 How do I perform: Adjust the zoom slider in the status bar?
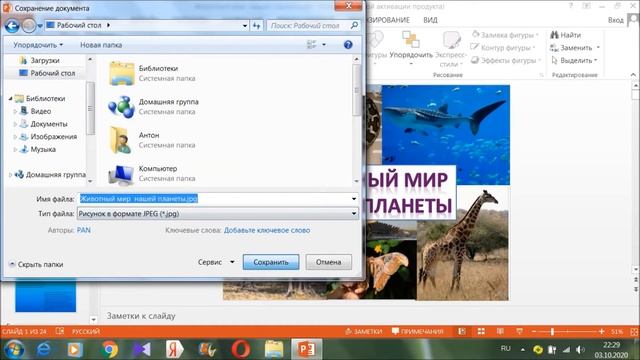[552, 331]
